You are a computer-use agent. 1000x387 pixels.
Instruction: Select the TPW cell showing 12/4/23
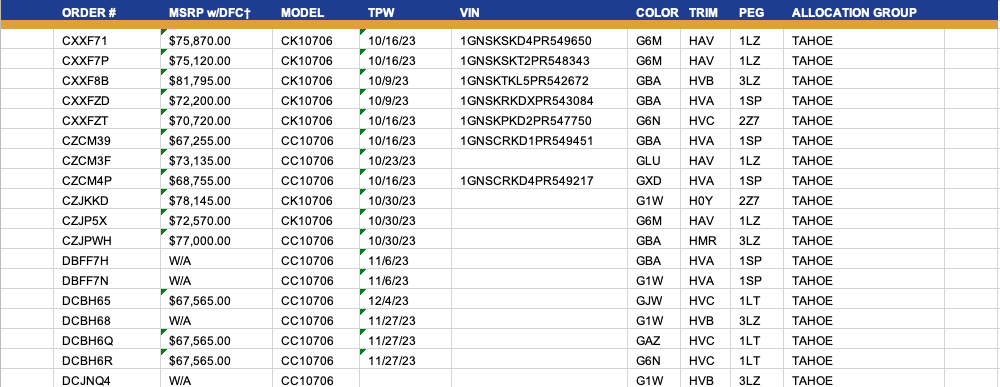pyautogui.click(x=406, y=301)
